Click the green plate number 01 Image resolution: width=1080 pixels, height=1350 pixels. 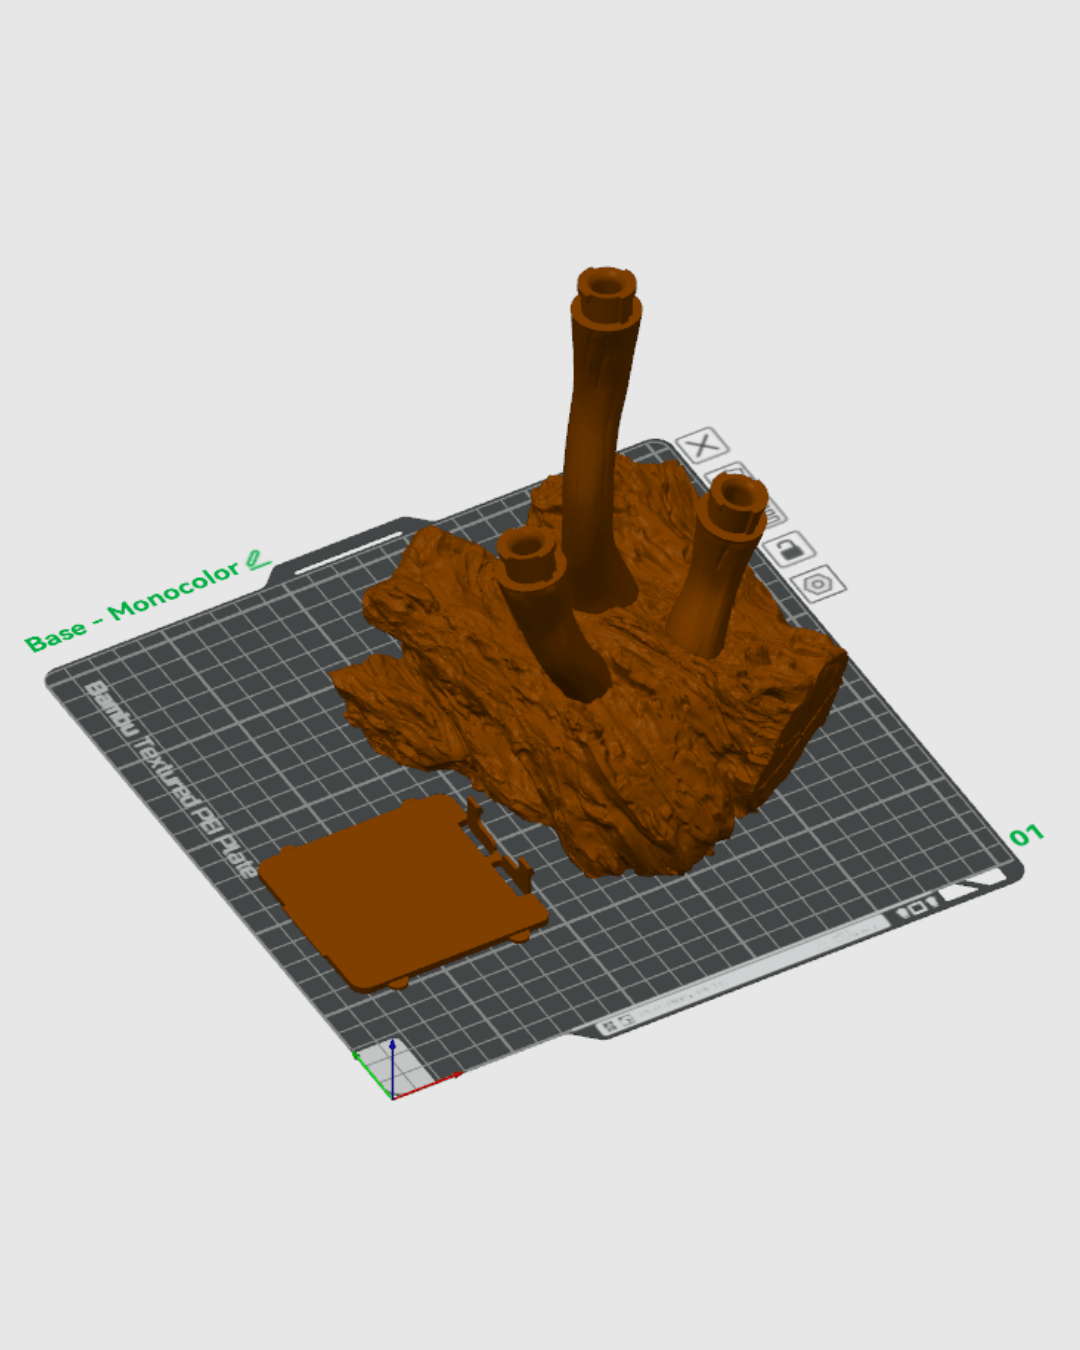click(x=1026, y=835)
